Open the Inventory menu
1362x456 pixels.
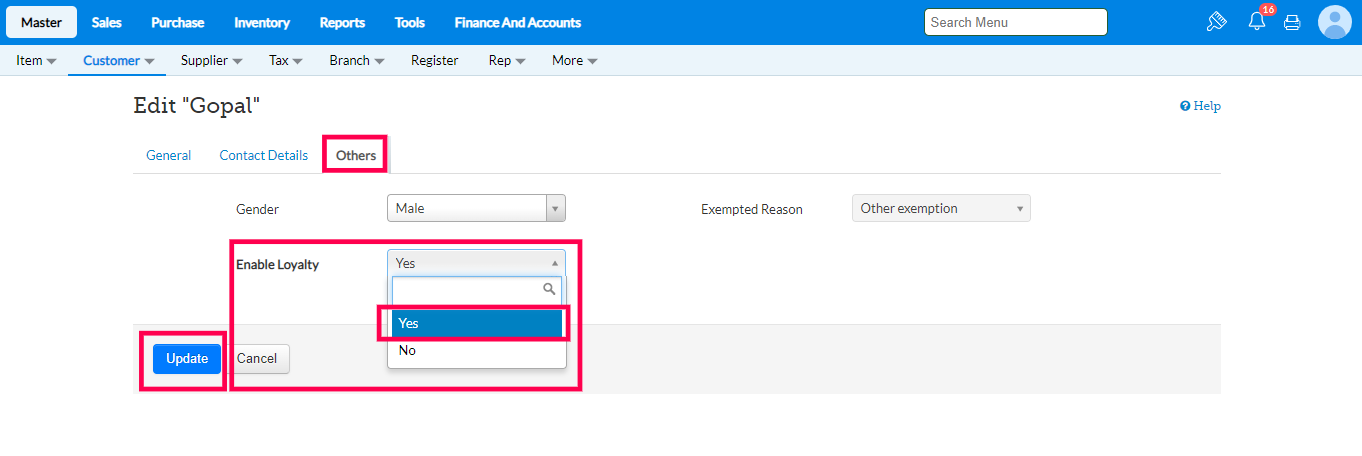pos(262,22)
